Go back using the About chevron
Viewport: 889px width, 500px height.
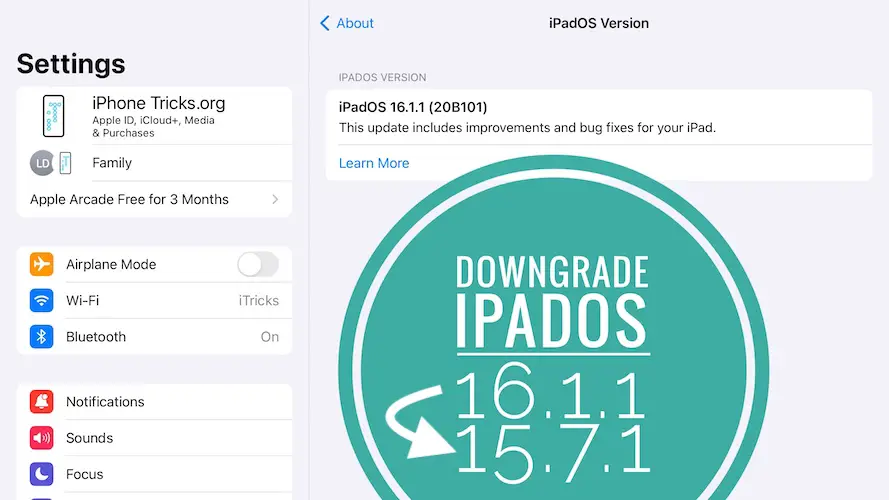[324, 23]
